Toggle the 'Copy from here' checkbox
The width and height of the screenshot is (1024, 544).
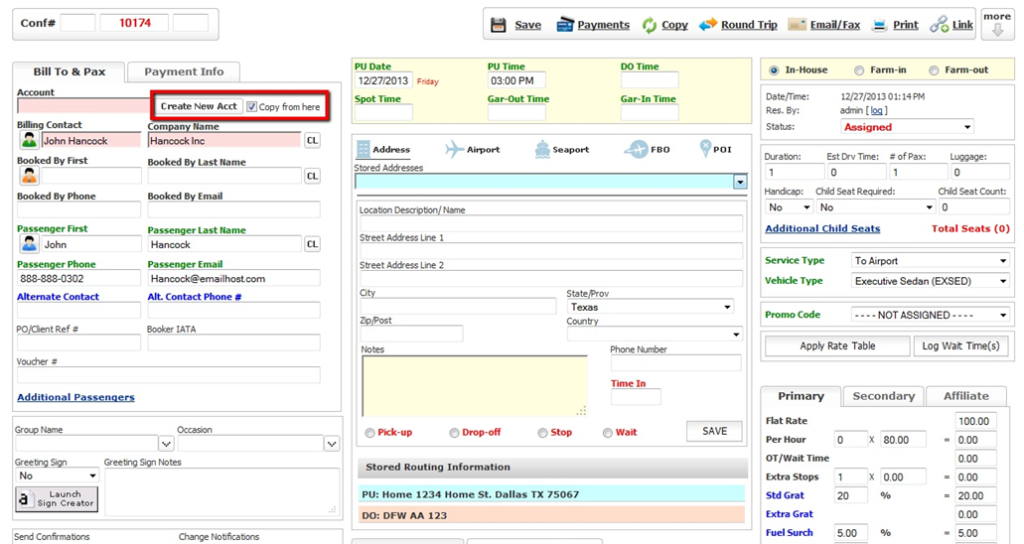point(252,107)
